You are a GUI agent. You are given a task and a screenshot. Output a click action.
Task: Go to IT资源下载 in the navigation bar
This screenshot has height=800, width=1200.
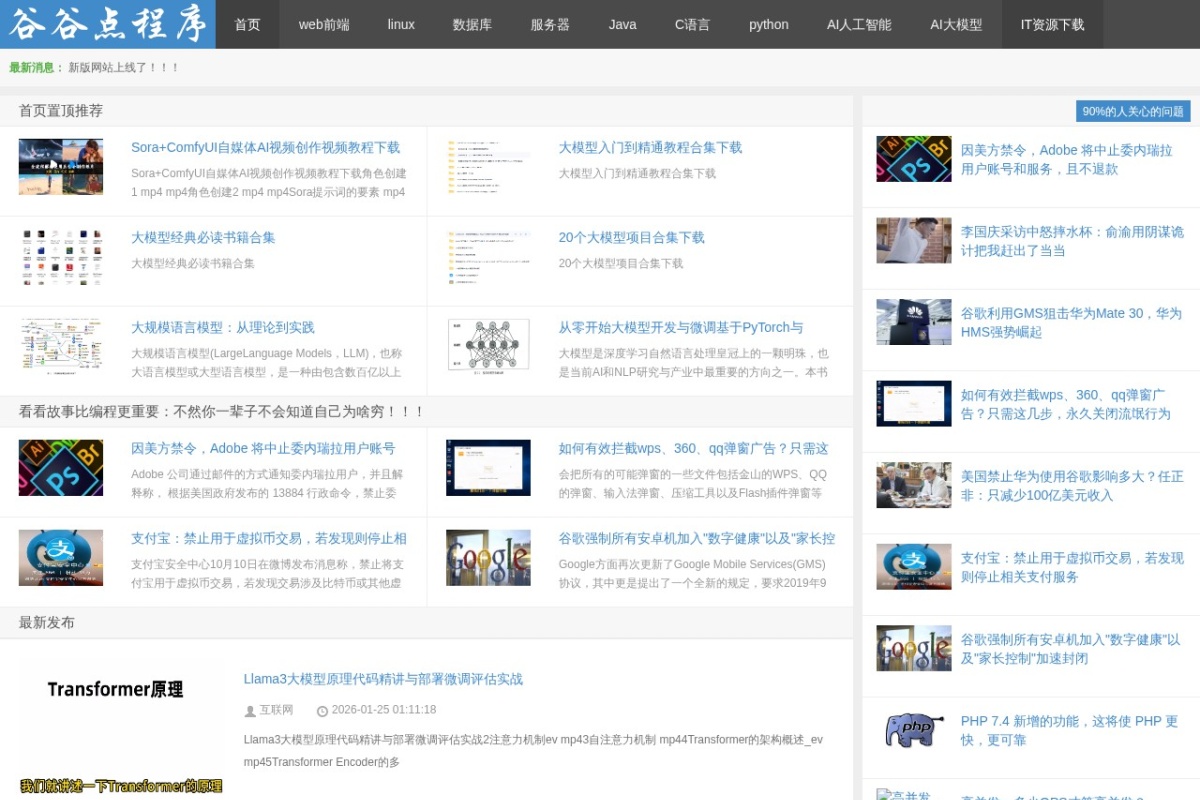1052,24
